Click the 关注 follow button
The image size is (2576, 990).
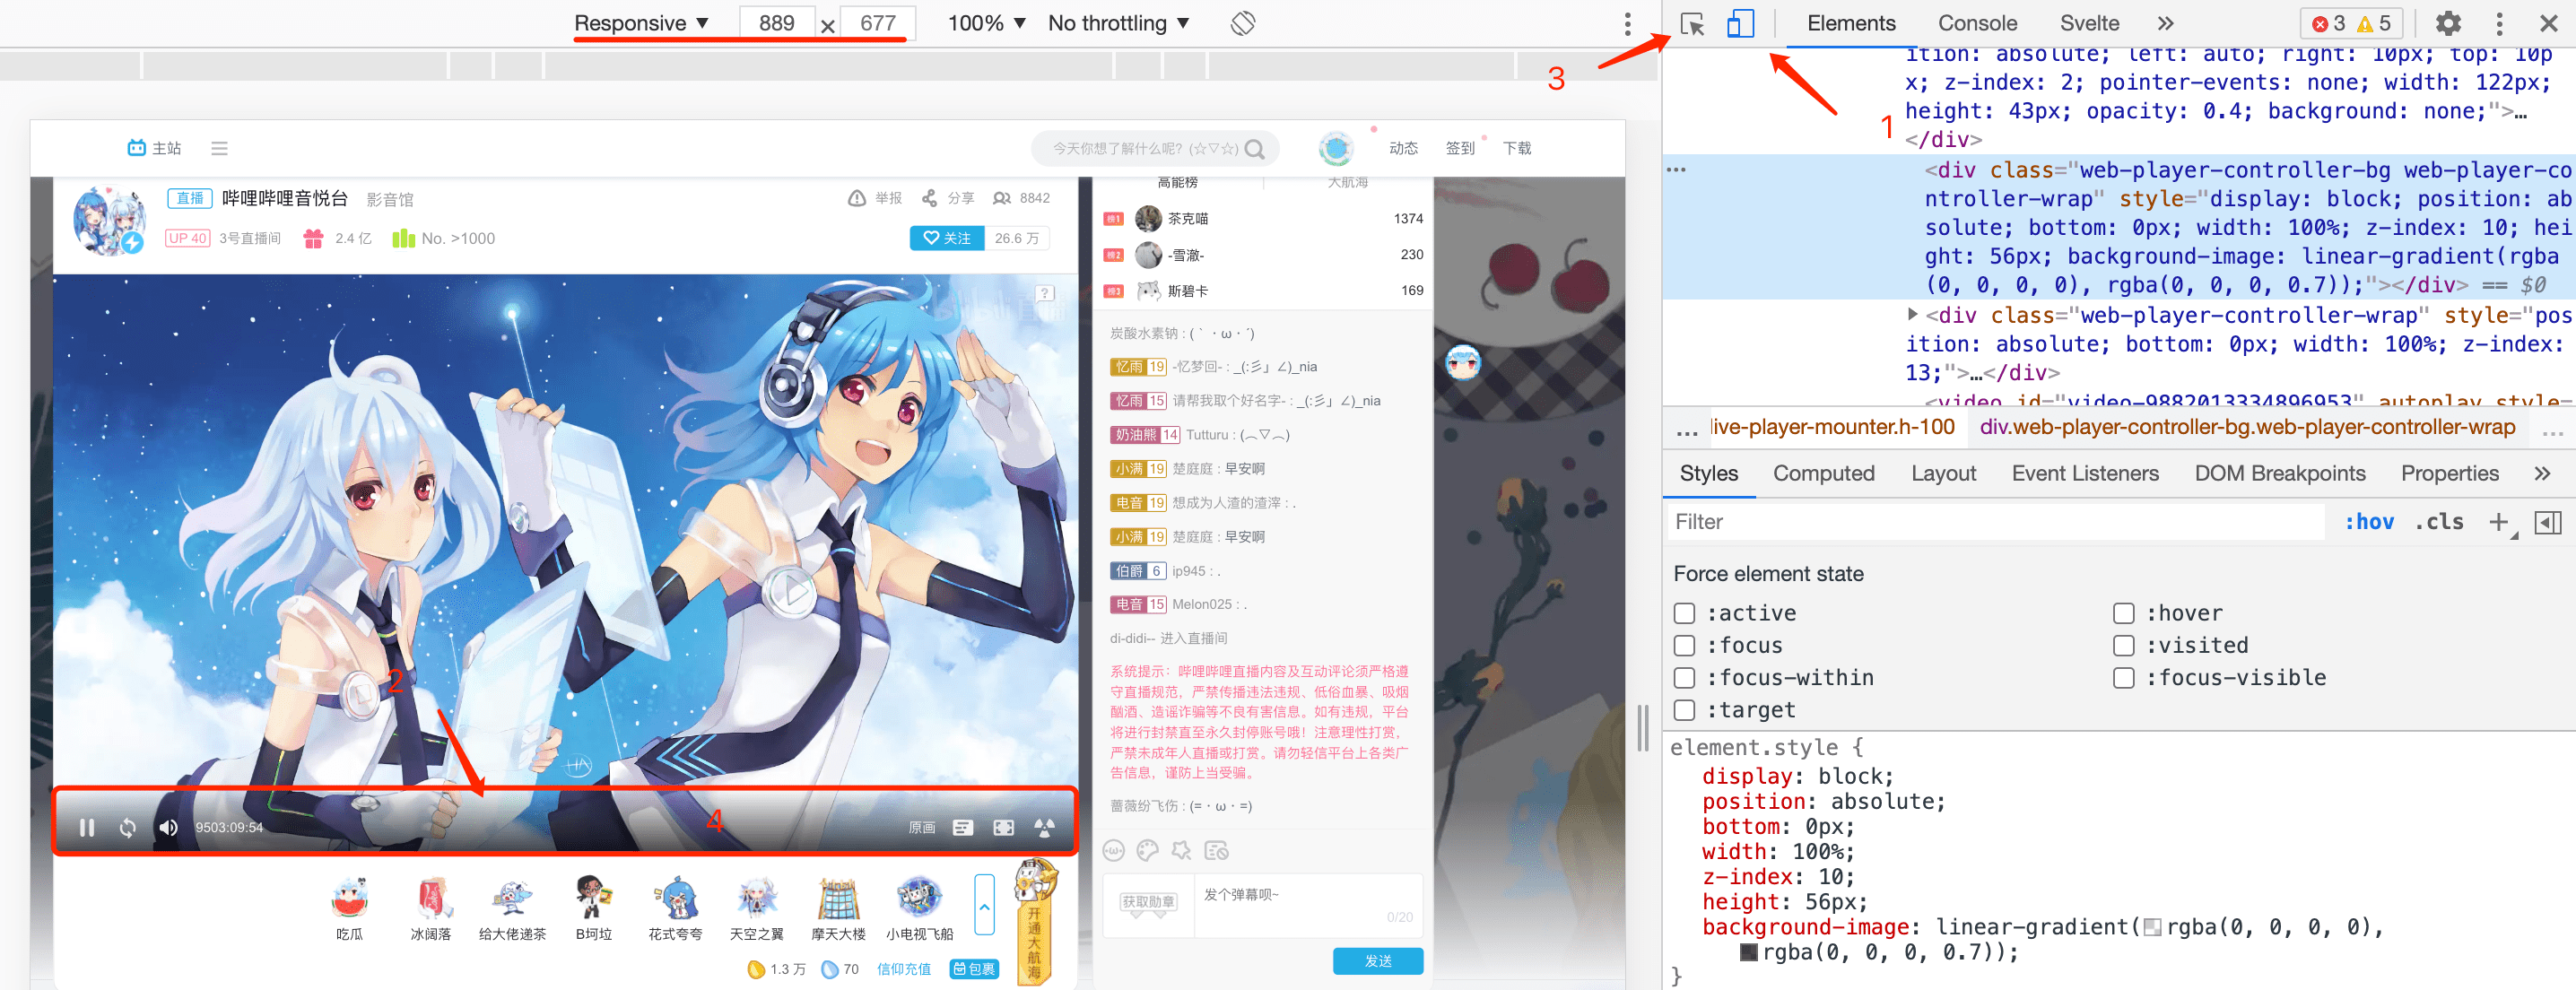coord(947,238)
